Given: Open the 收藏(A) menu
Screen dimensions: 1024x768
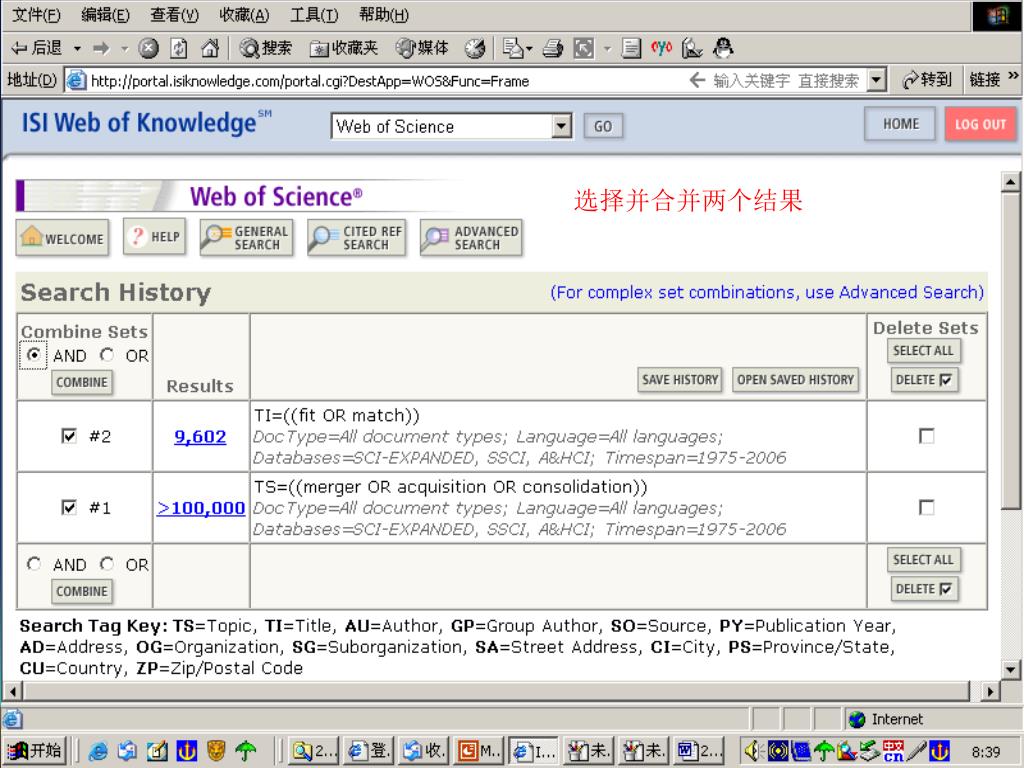Looking at the screenshot, I should click(x=244, y=14).
